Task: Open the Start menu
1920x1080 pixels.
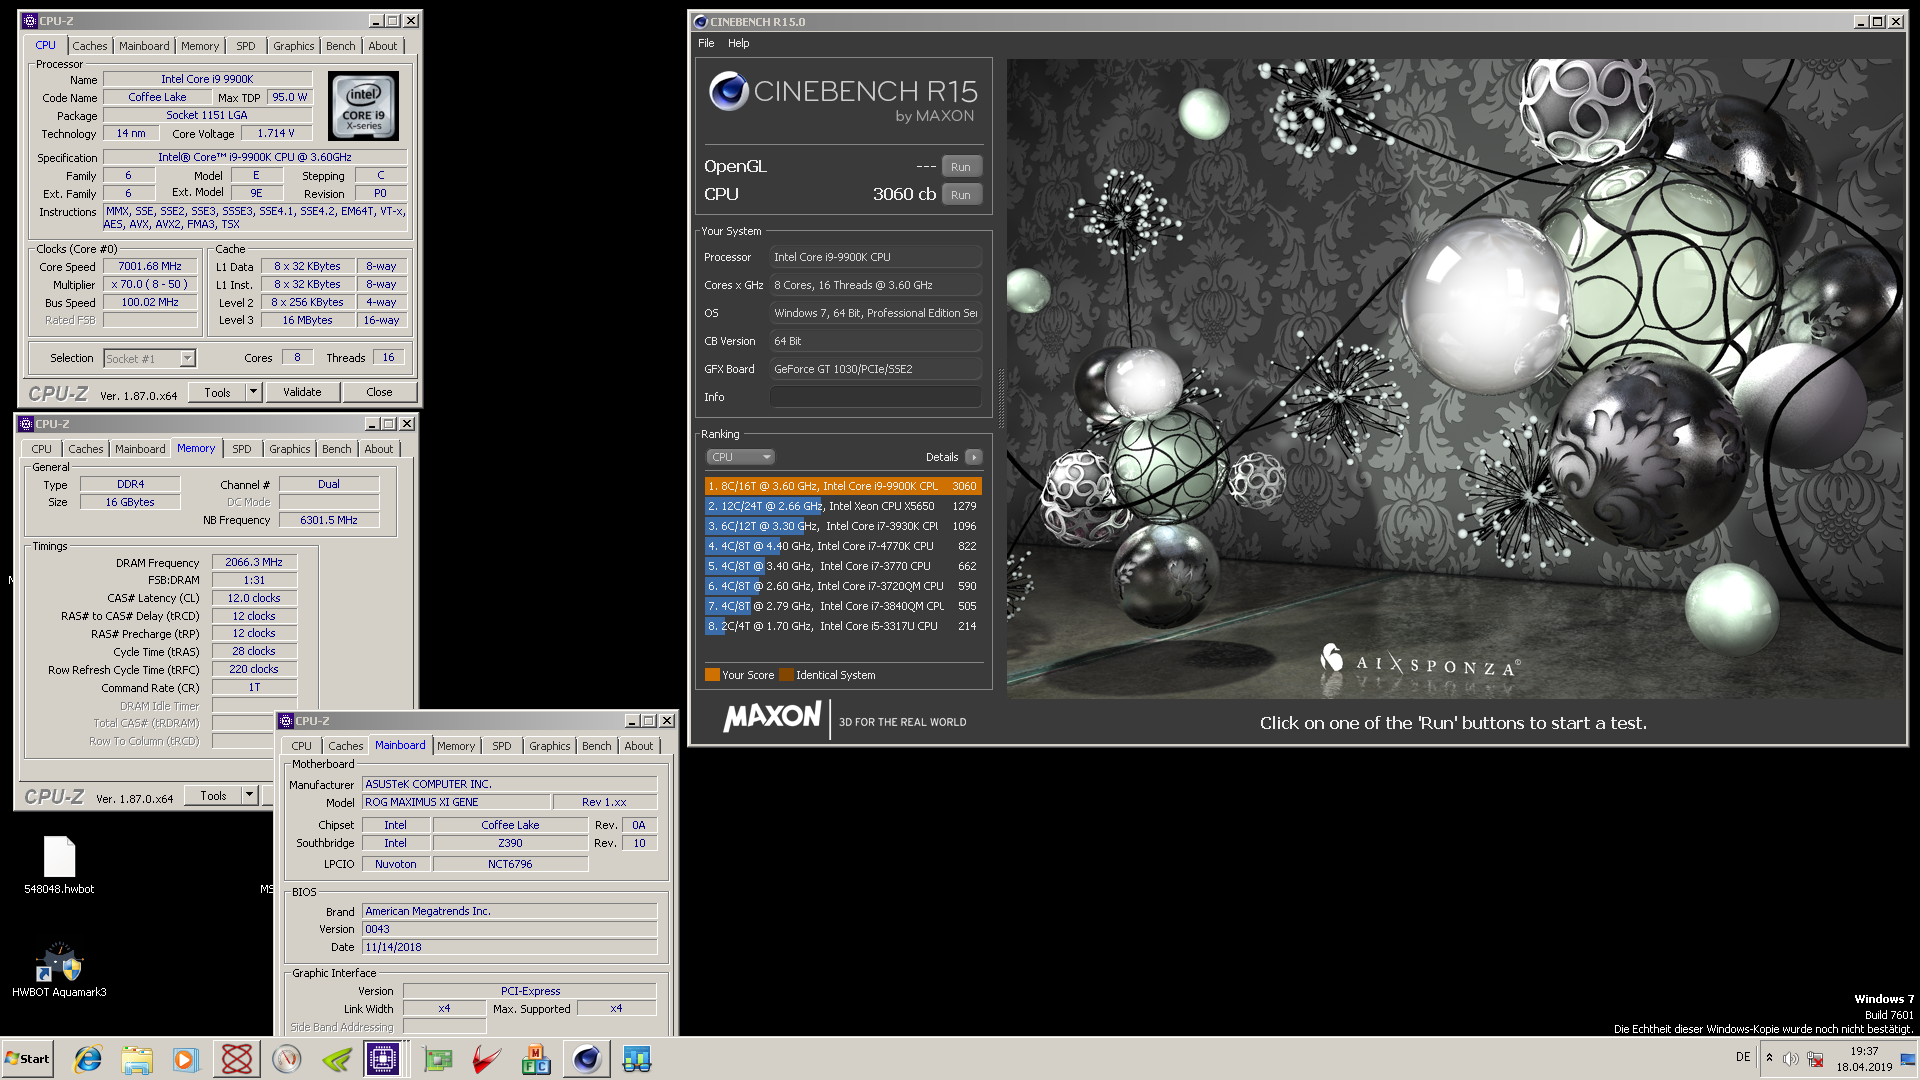Action: pos(28,1059)
